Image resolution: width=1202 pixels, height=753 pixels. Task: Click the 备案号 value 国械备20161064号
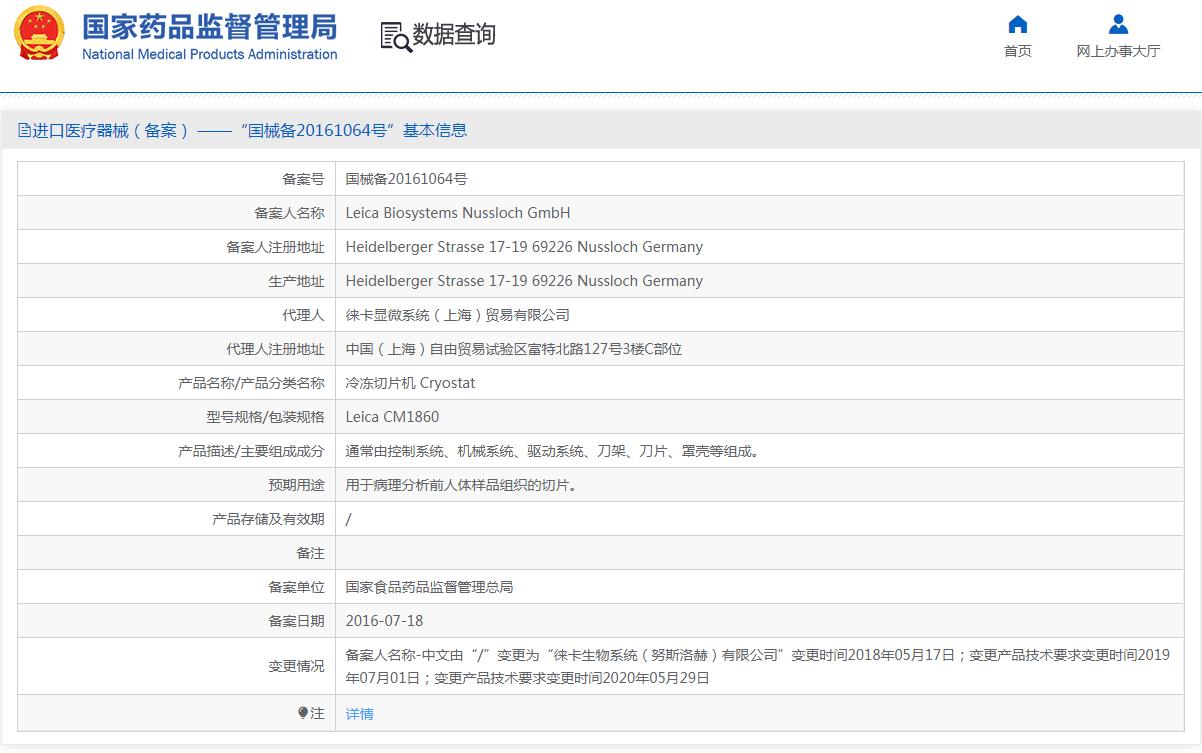point(406,179)
